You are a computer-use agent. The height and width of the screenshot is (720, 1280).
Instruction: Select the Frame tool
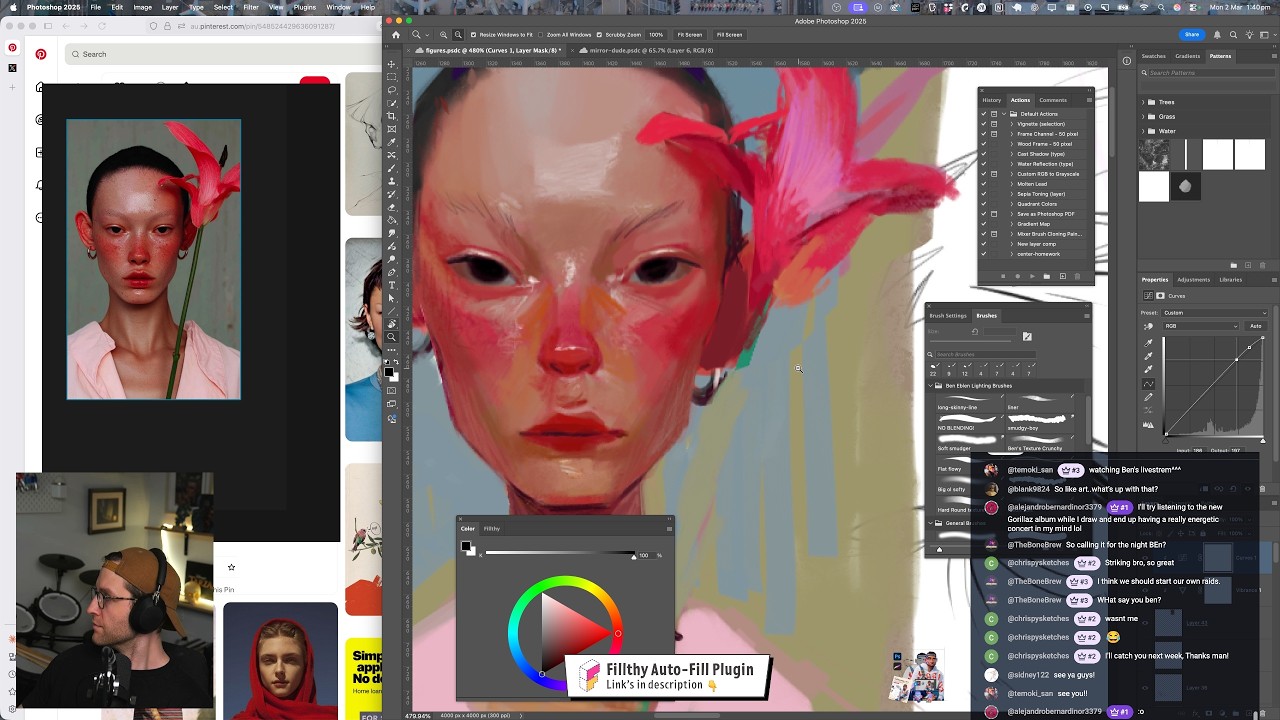click(392, 129)
